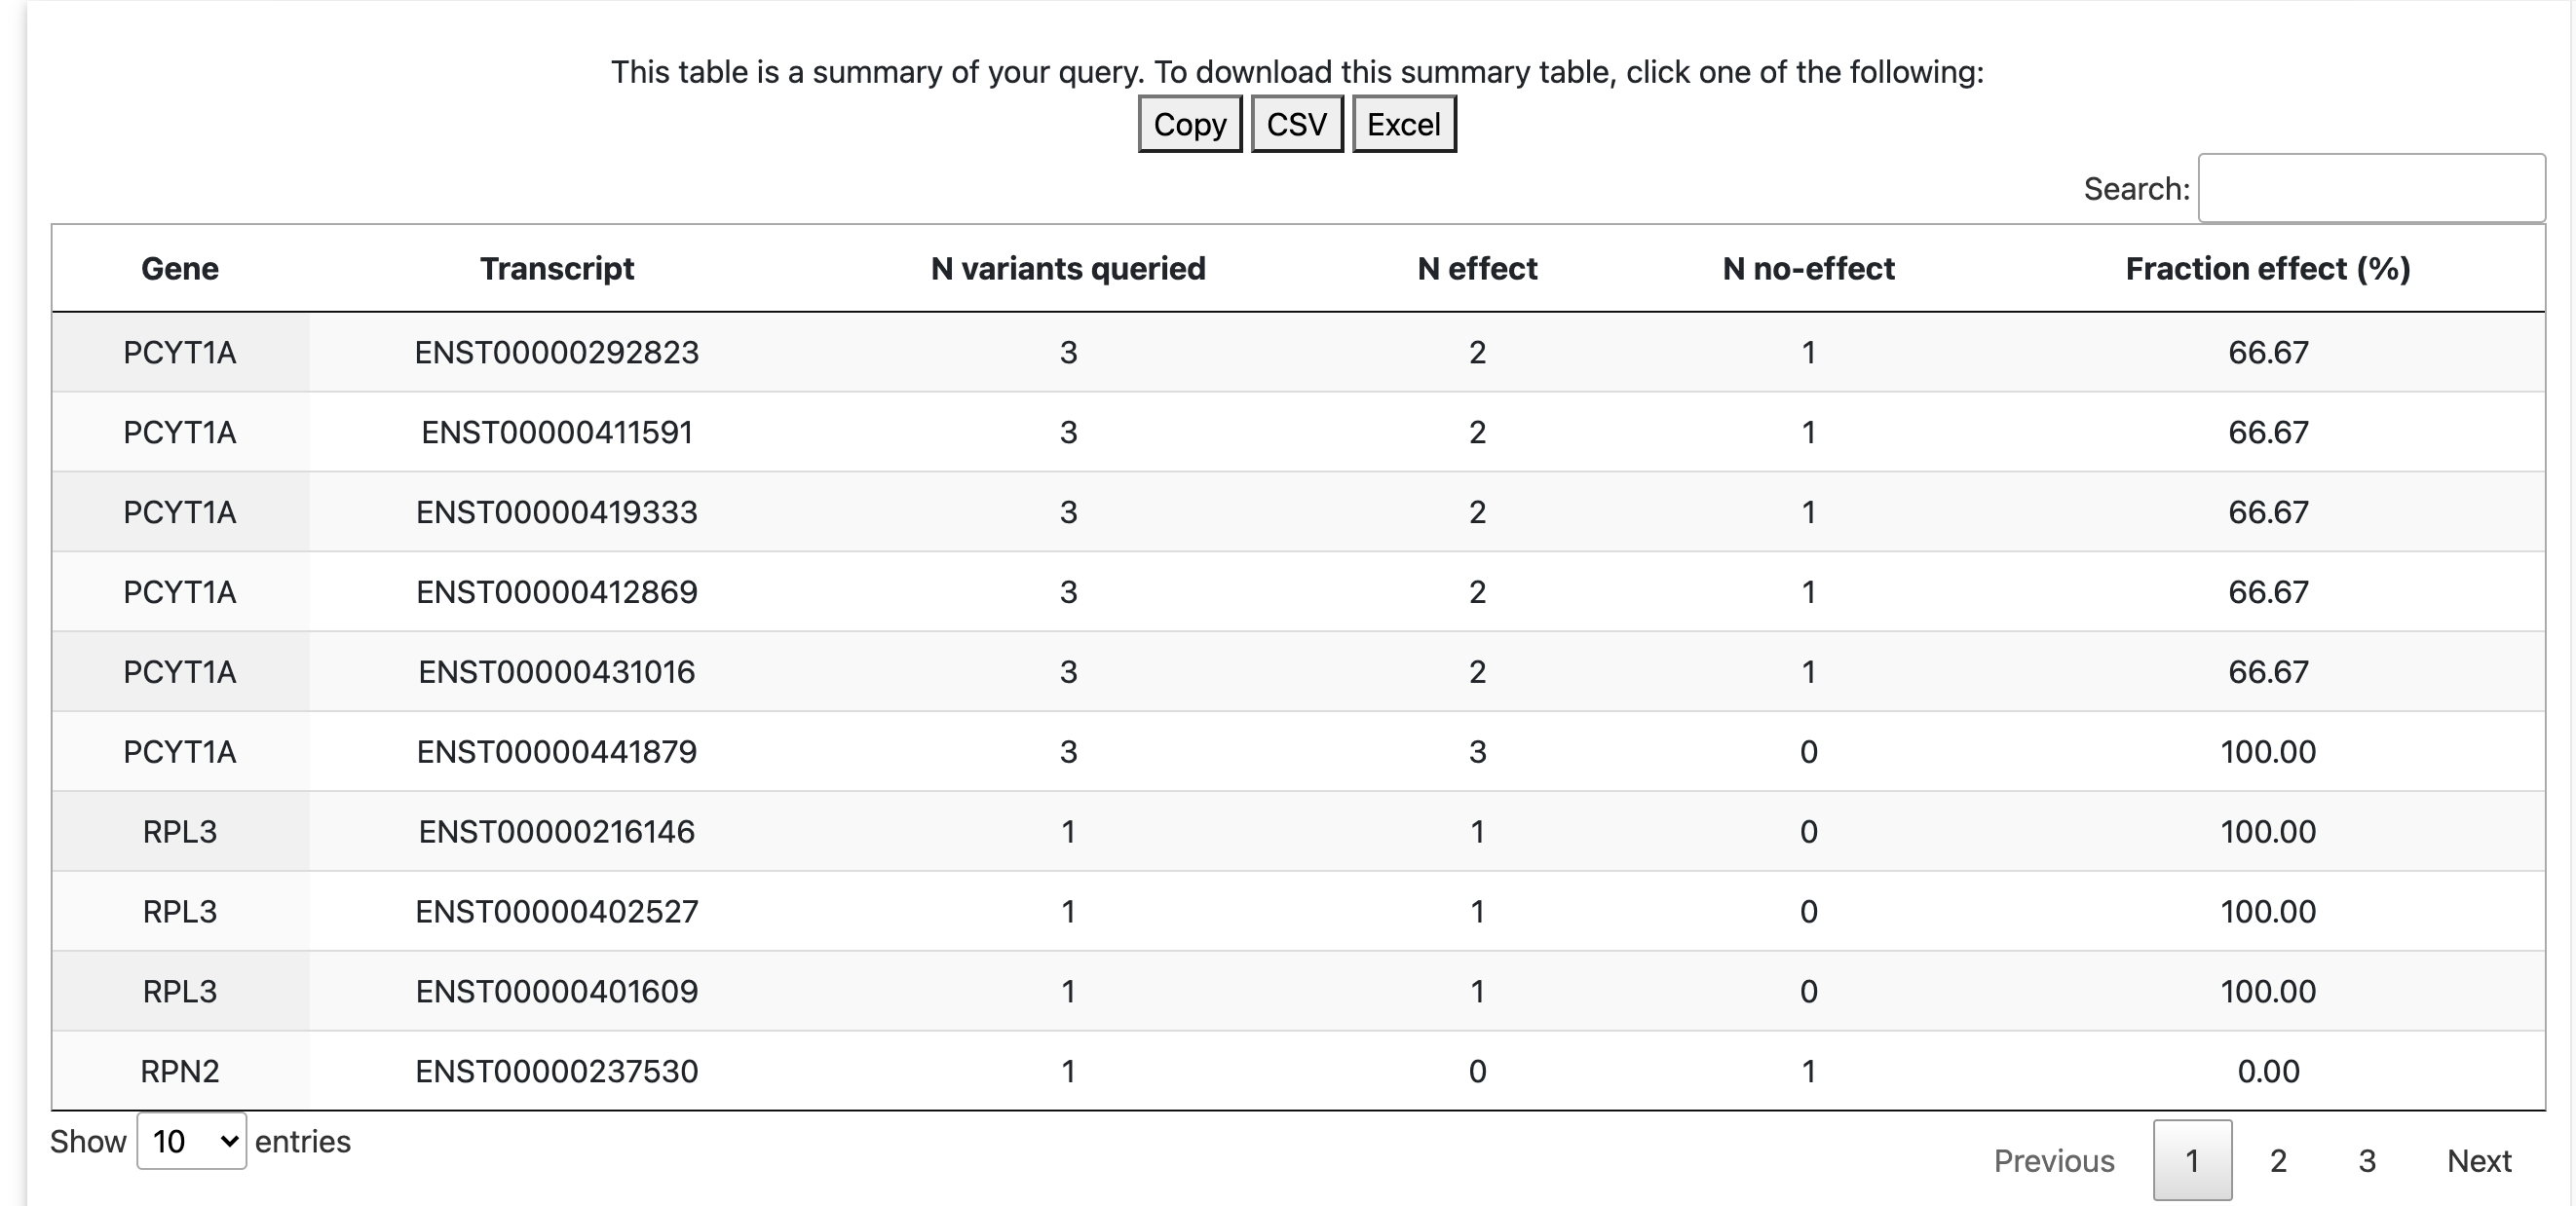Select the RPN2 ENST00000237530 row
This screenshot has height=1206, width=2576.
[1298, 1071]
